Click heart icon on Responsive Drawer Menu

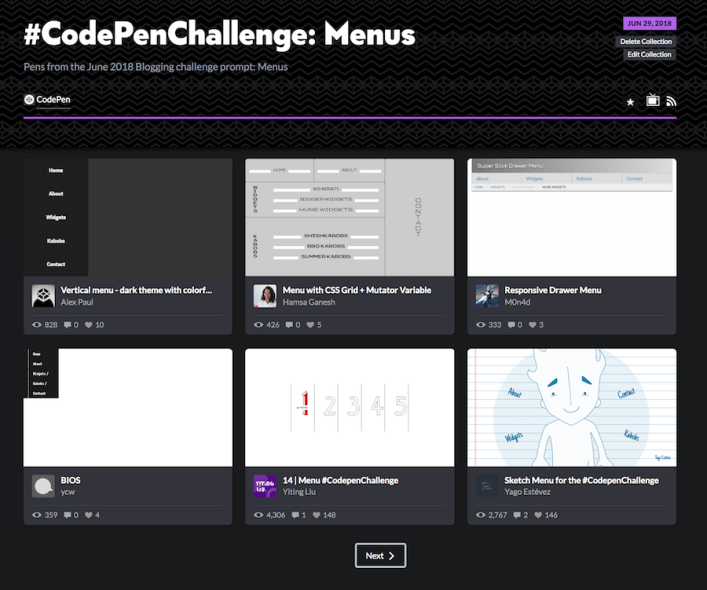click(x=533, y=325)
